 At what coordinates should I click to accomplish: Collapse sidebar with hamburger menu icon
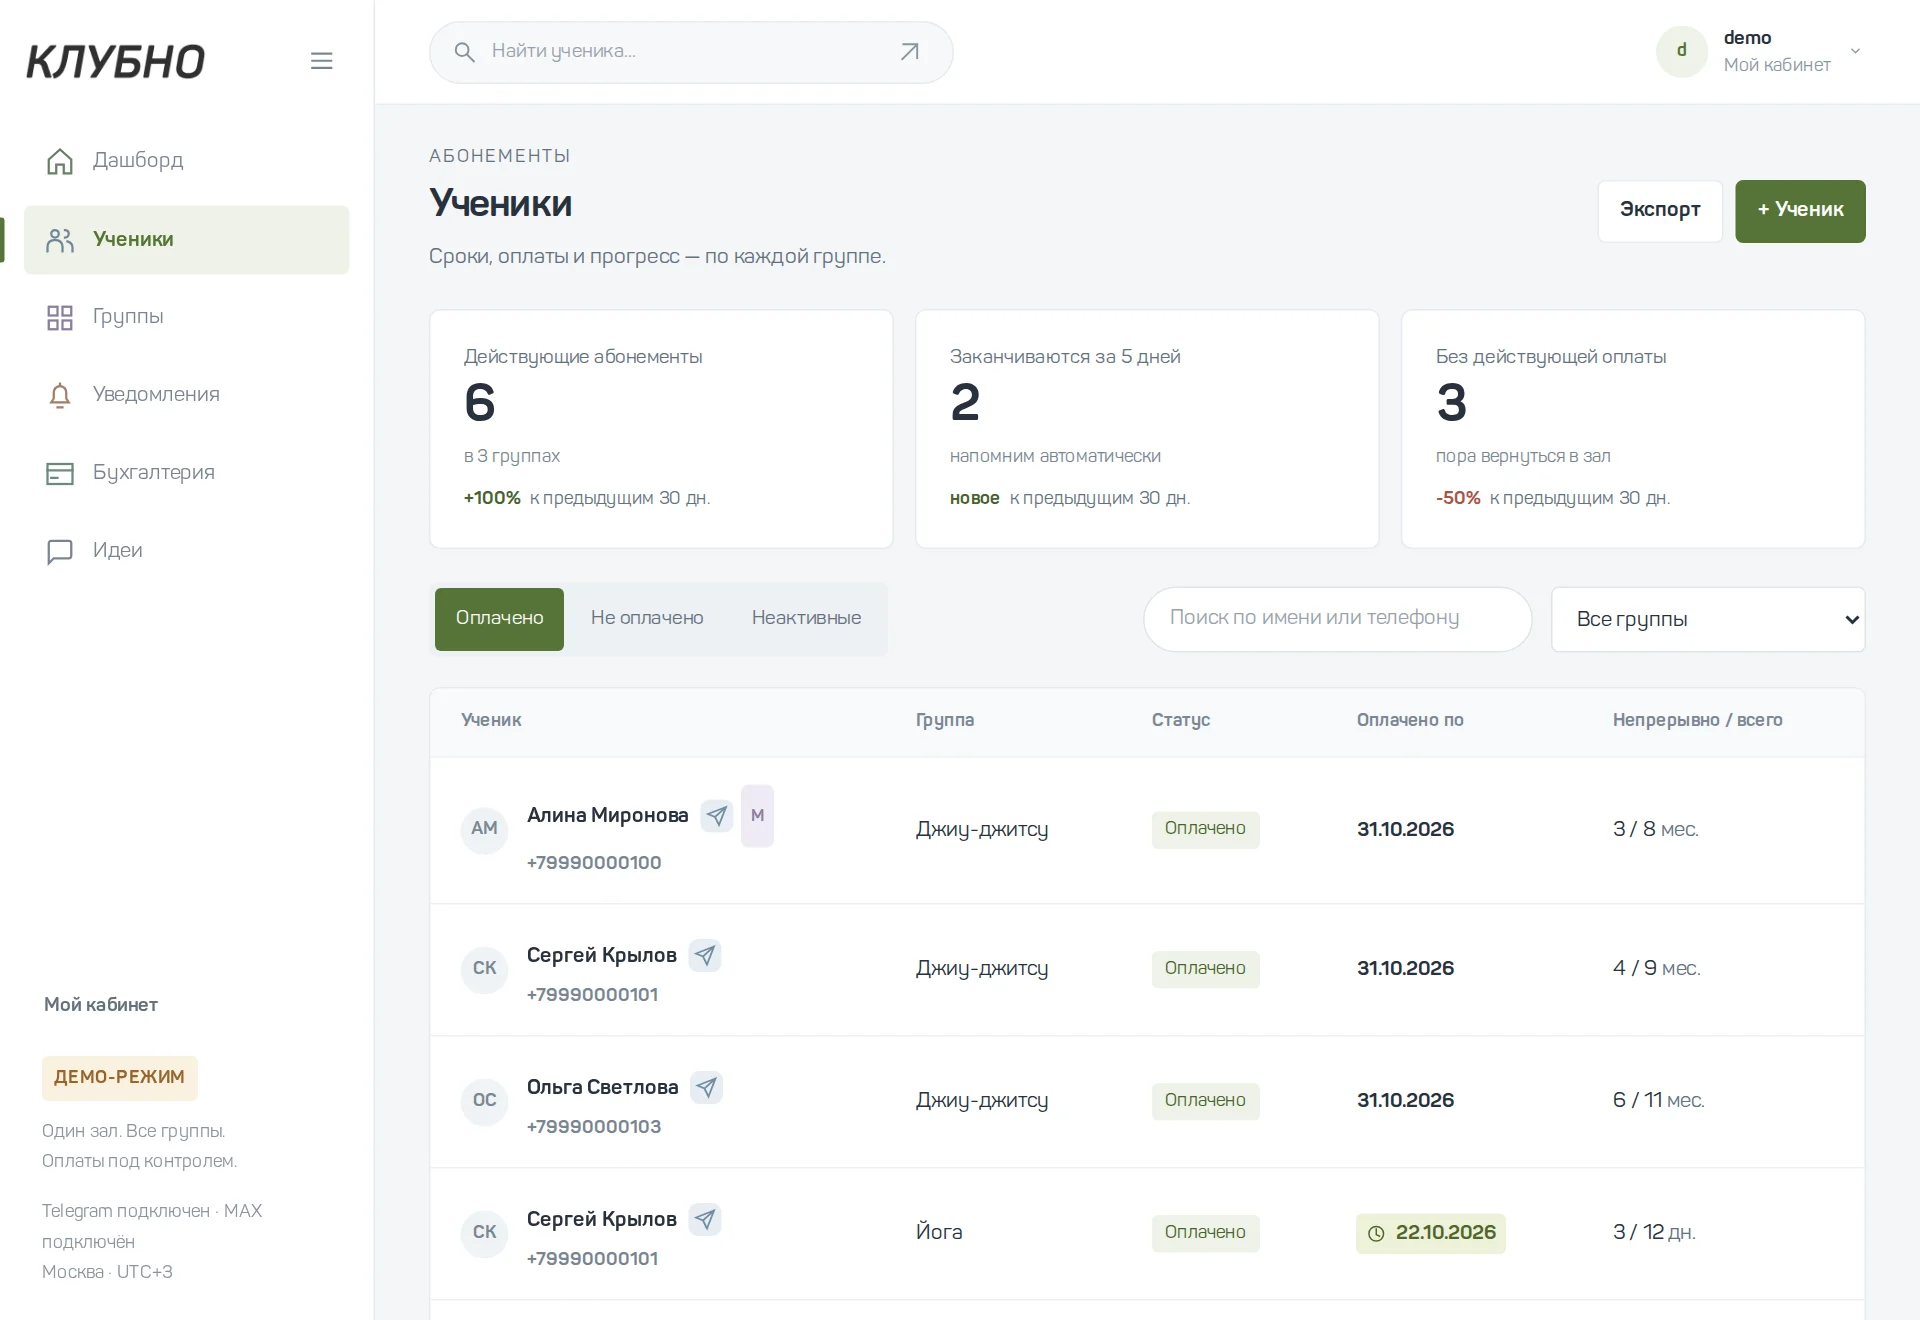[x=321, y=61]
